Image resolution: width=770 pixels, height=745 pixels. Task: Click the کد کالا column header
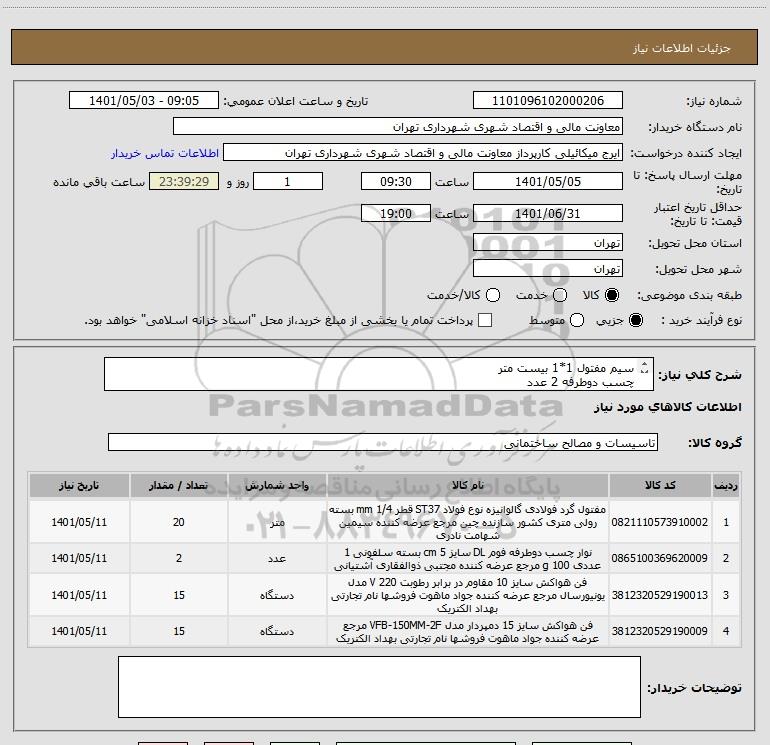[660, 486]
